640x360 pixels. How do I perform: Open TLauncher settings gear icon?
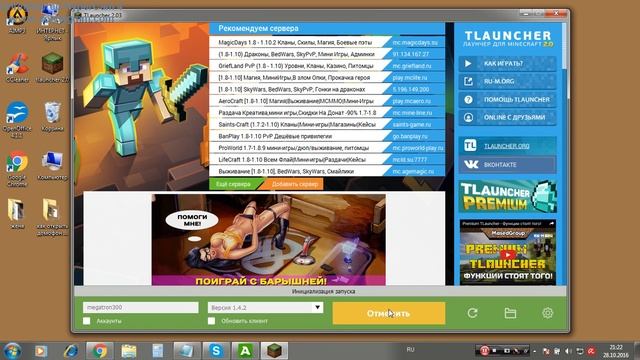click(547, 313)
